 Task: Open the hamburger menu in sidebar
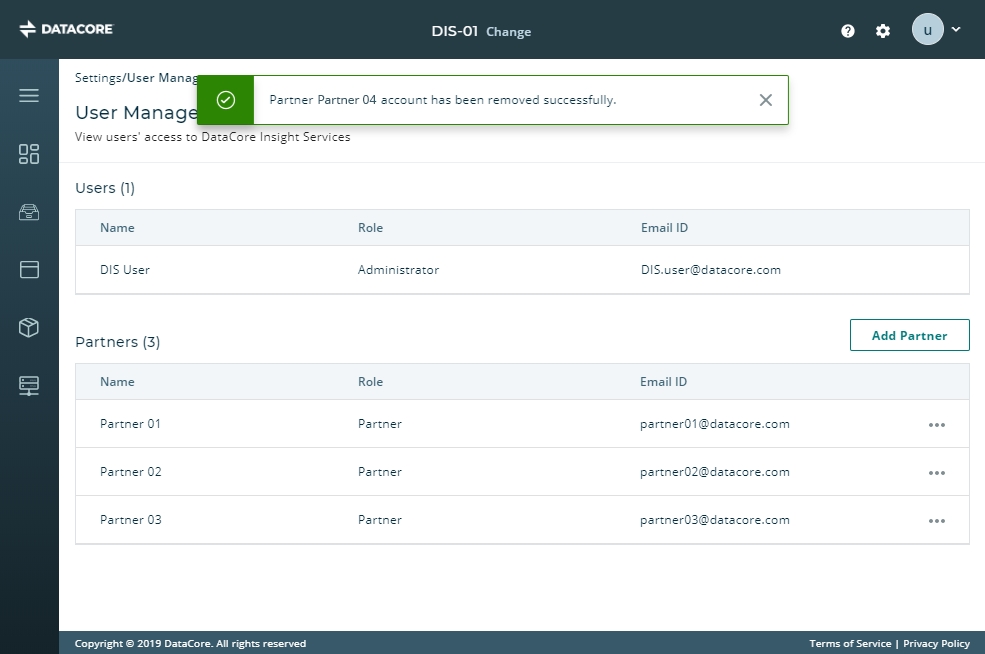pyautogui.click(x=29, y=95)
